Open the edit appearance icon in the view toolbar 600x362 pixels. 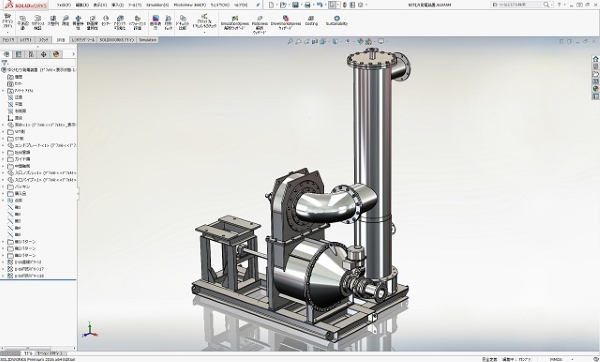[x=360, y=41]
